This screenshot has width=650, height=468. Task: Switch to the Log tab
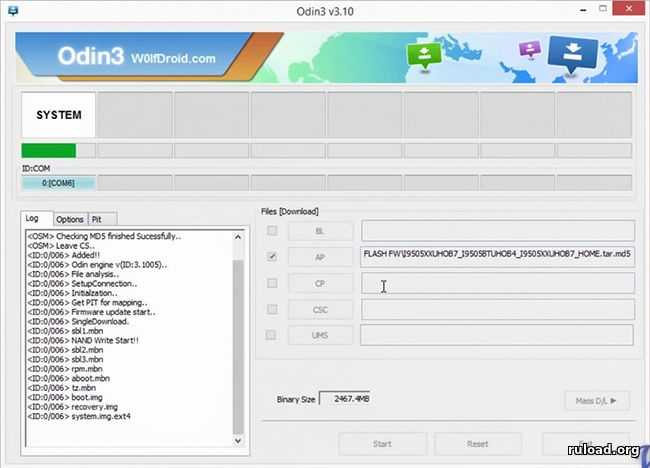coord(36,218)
